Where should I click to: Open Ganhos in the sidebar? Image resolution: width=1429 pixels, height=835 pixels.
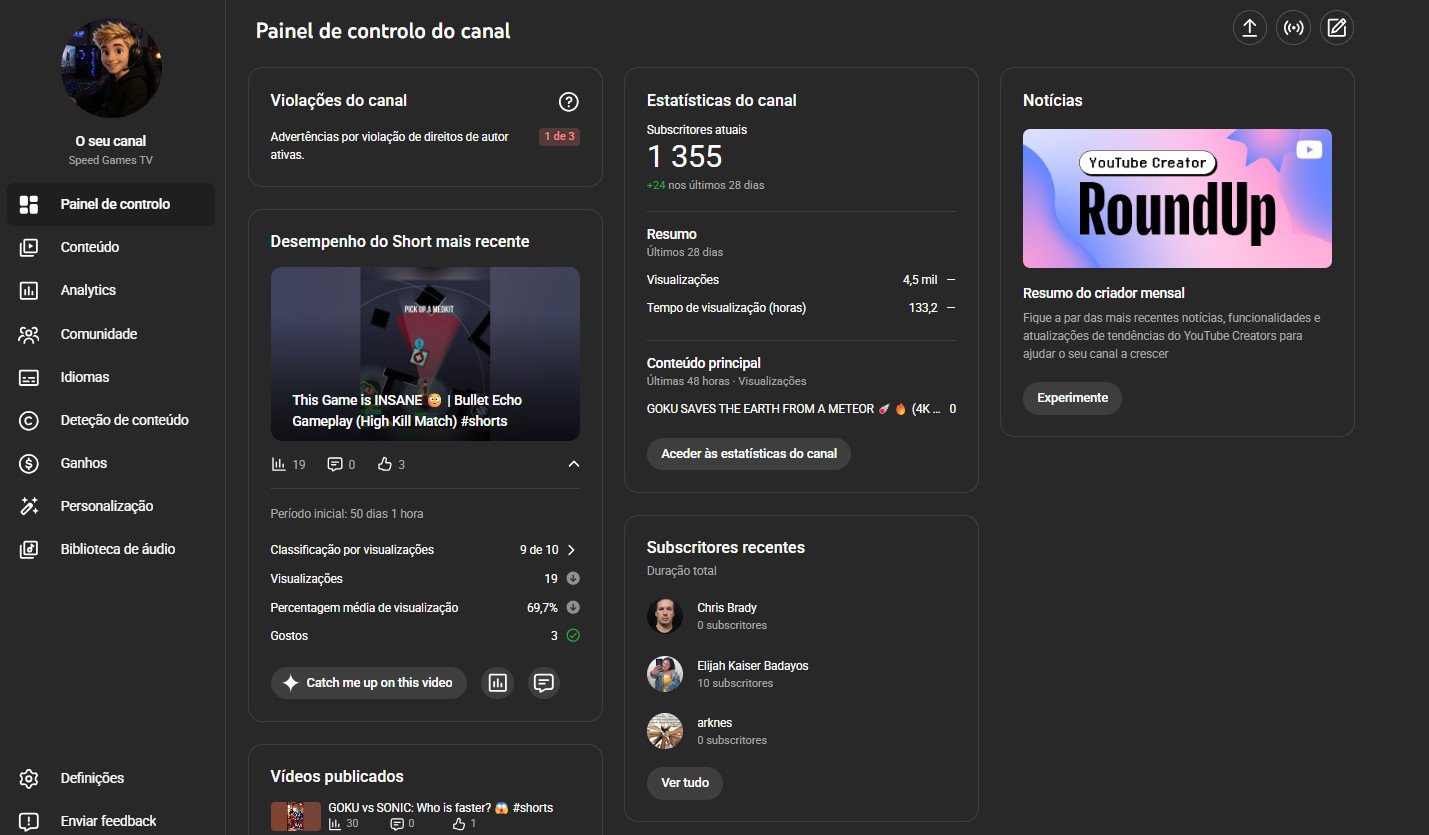[111, 463]
